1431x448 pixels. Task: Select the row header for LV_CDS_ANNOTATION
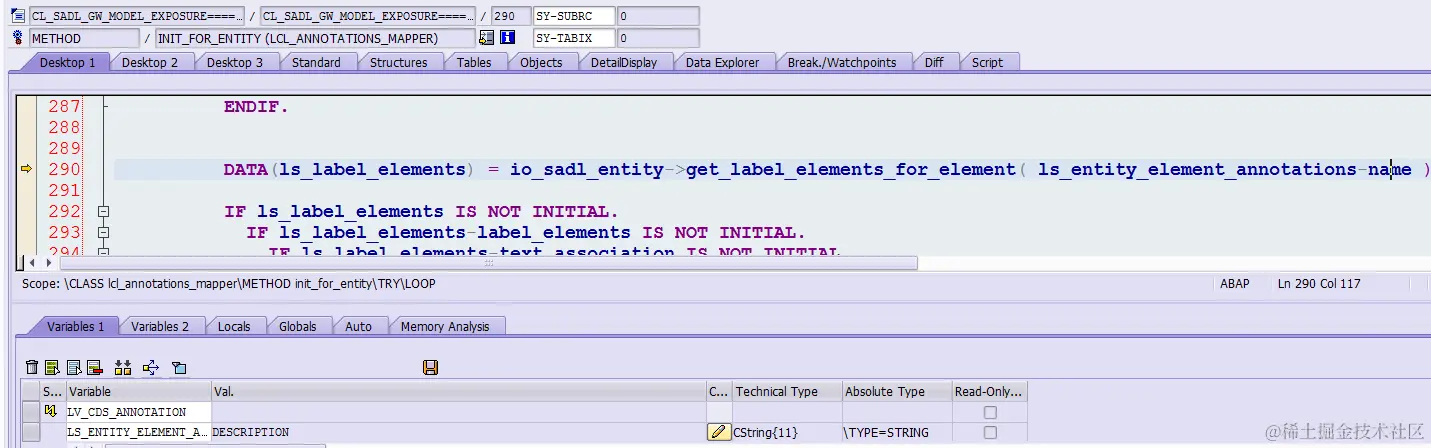[31, 412]
